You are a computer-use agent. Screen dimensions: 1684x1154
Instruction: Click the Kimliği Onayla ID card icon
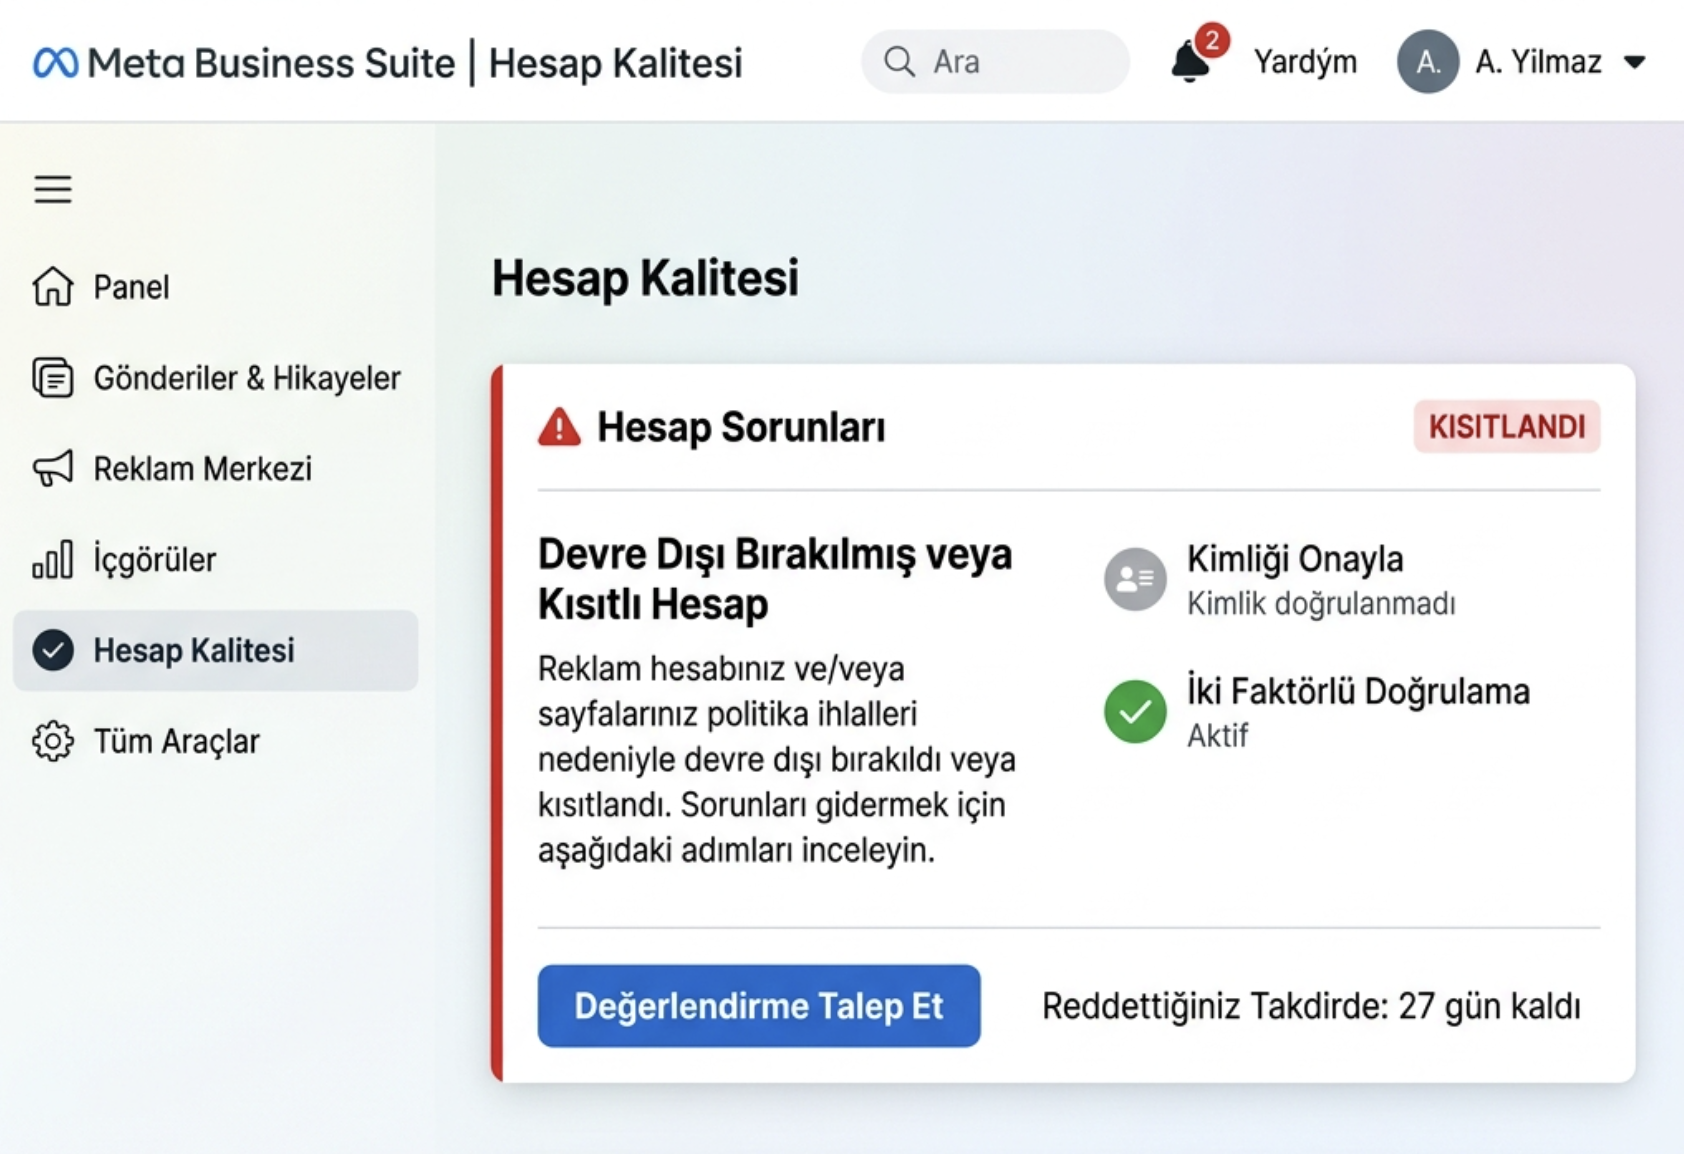(1135, 579)
